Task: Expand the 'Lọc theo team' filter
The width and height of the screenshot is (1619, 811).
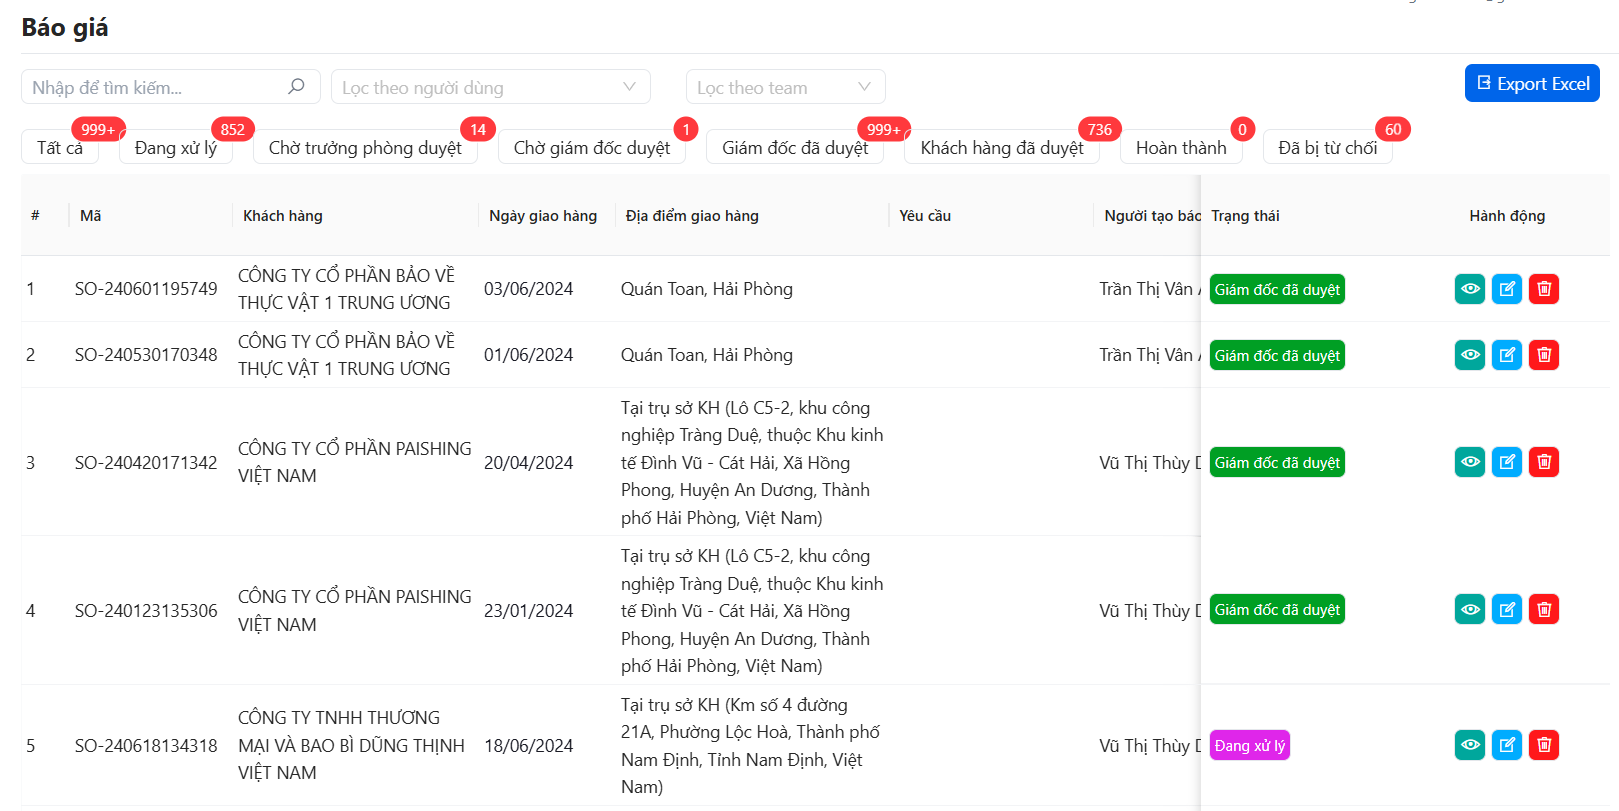Action: 785,87
